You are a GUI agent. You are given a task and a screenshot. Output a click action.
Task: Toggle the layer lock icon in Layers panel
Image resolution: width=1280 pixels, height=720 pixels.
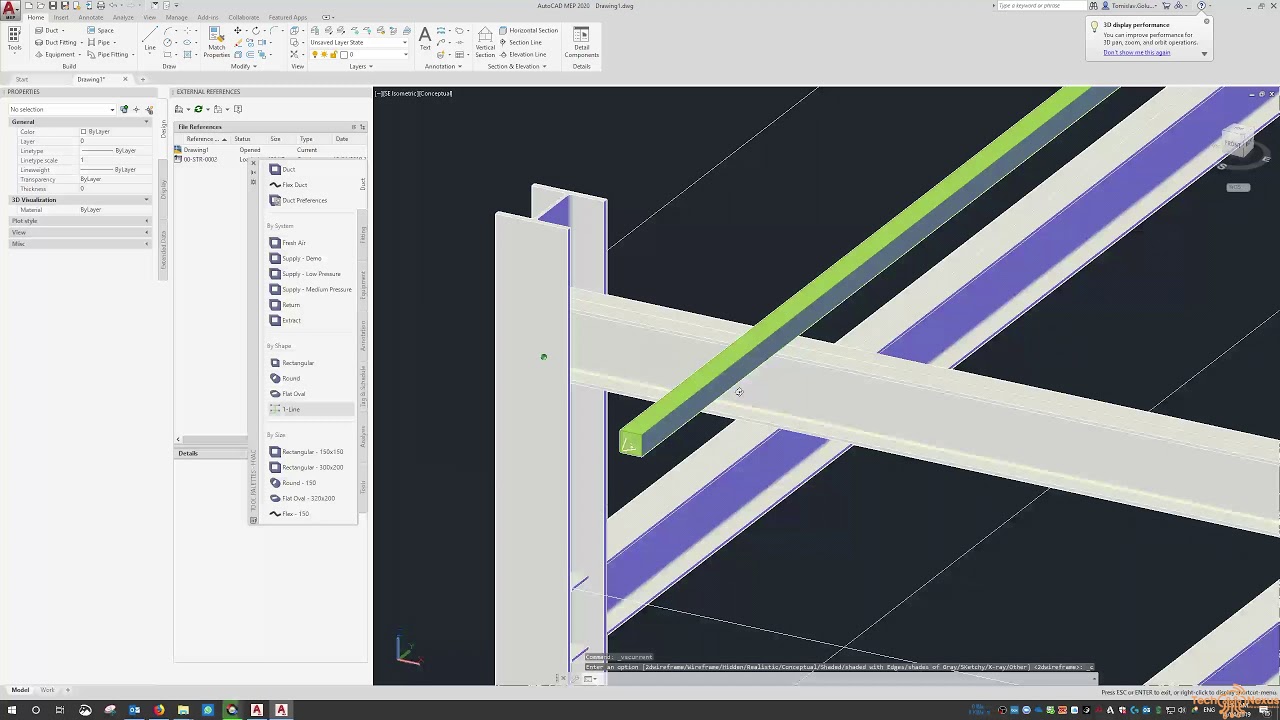click(x=332, y=54)
